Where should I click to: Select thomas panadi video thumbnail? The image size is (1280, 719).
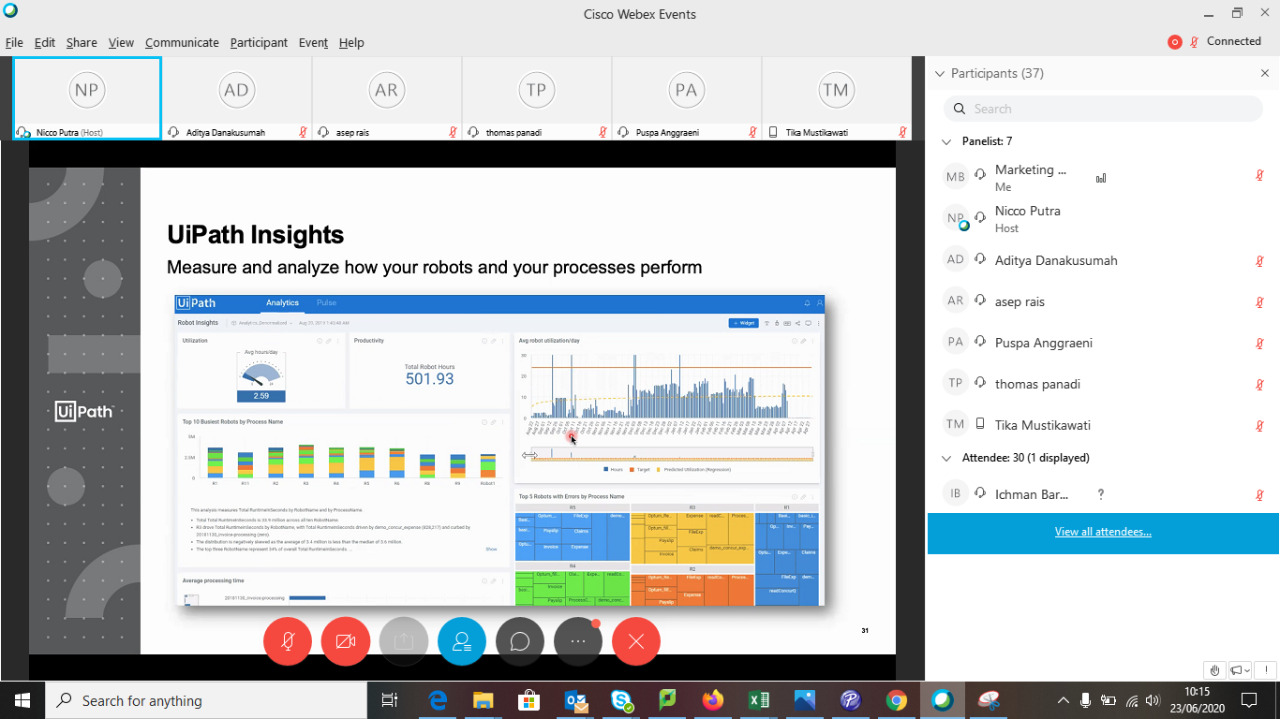[537, 98]
